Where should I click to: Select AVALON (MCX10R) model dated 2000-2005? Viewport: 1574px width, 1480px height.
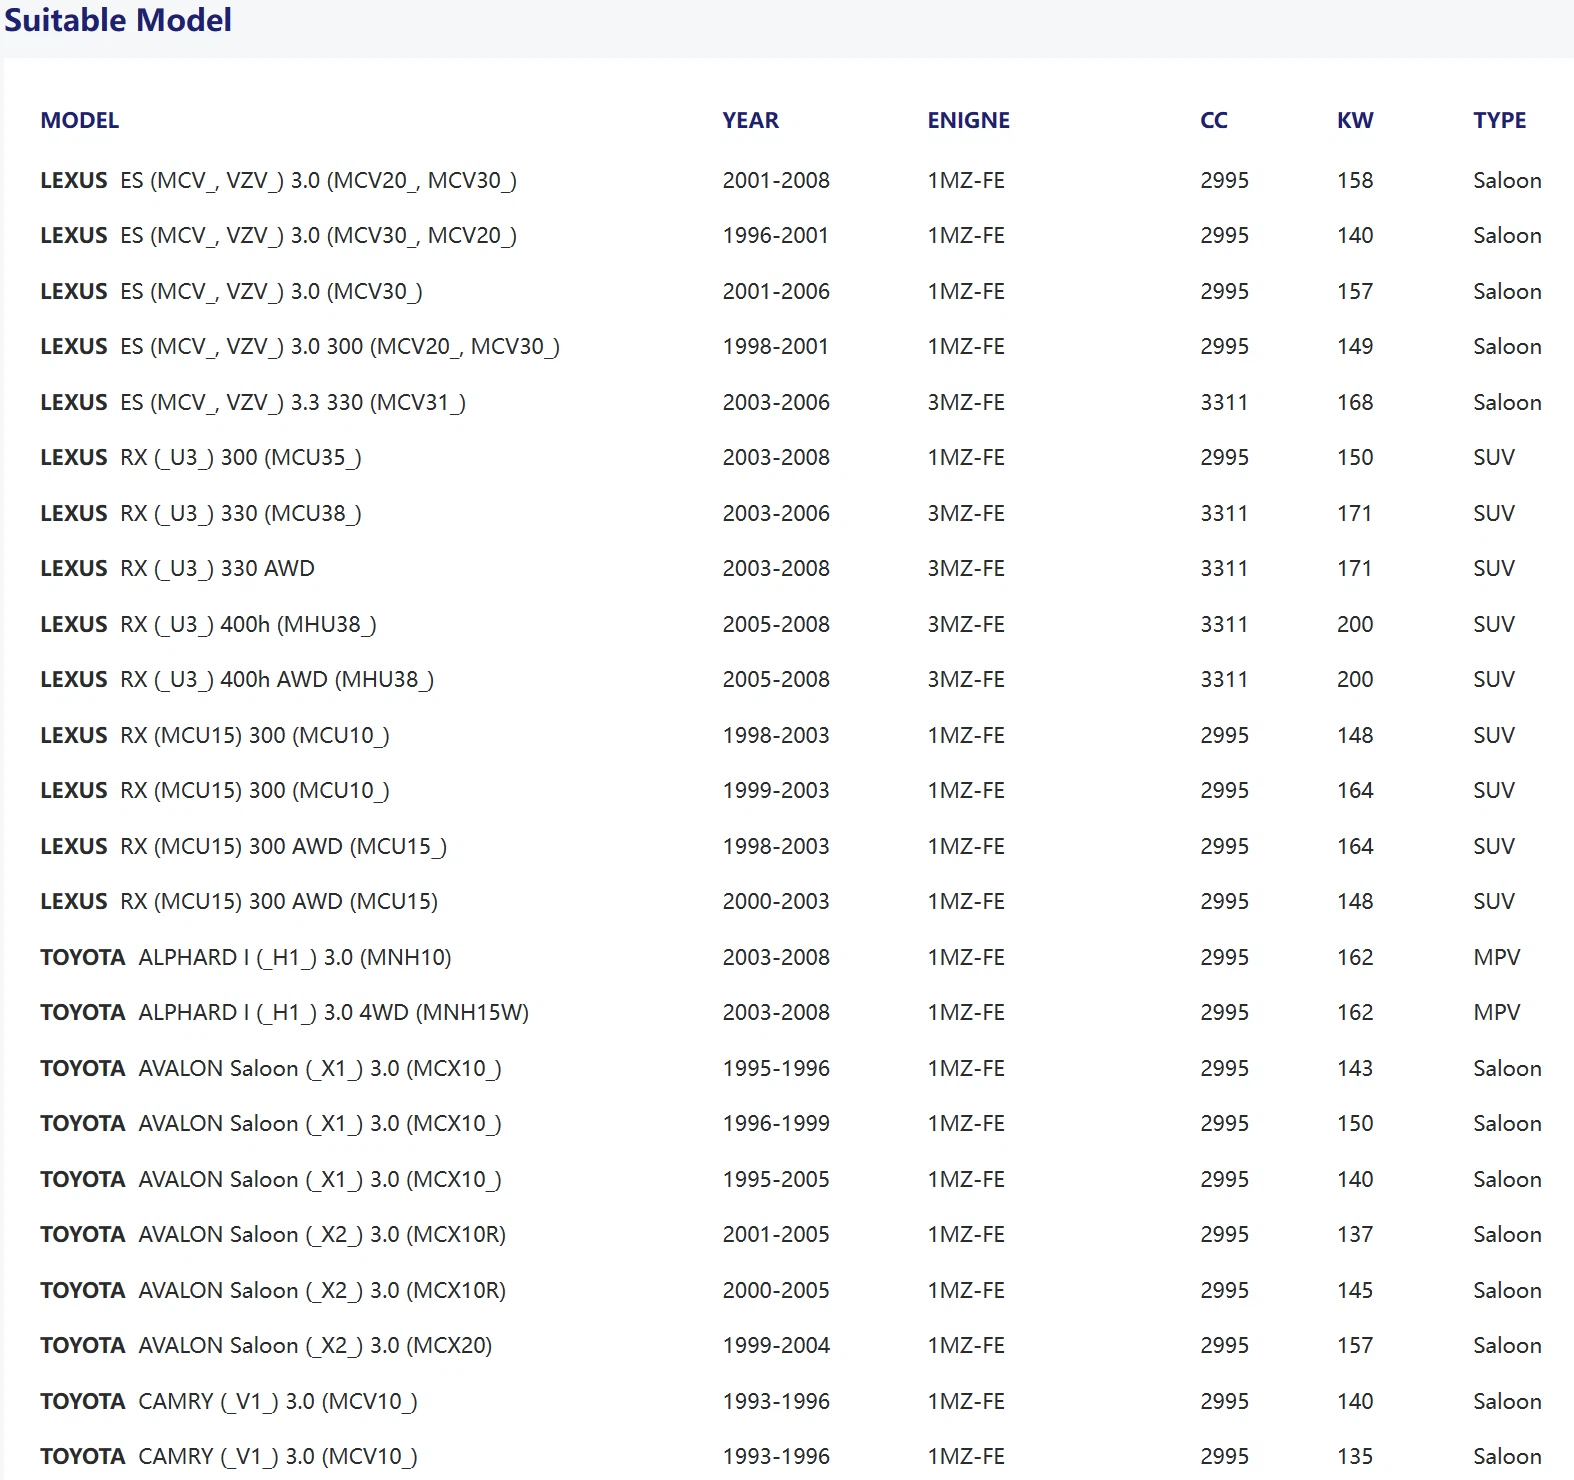[x=273, y=1291]
